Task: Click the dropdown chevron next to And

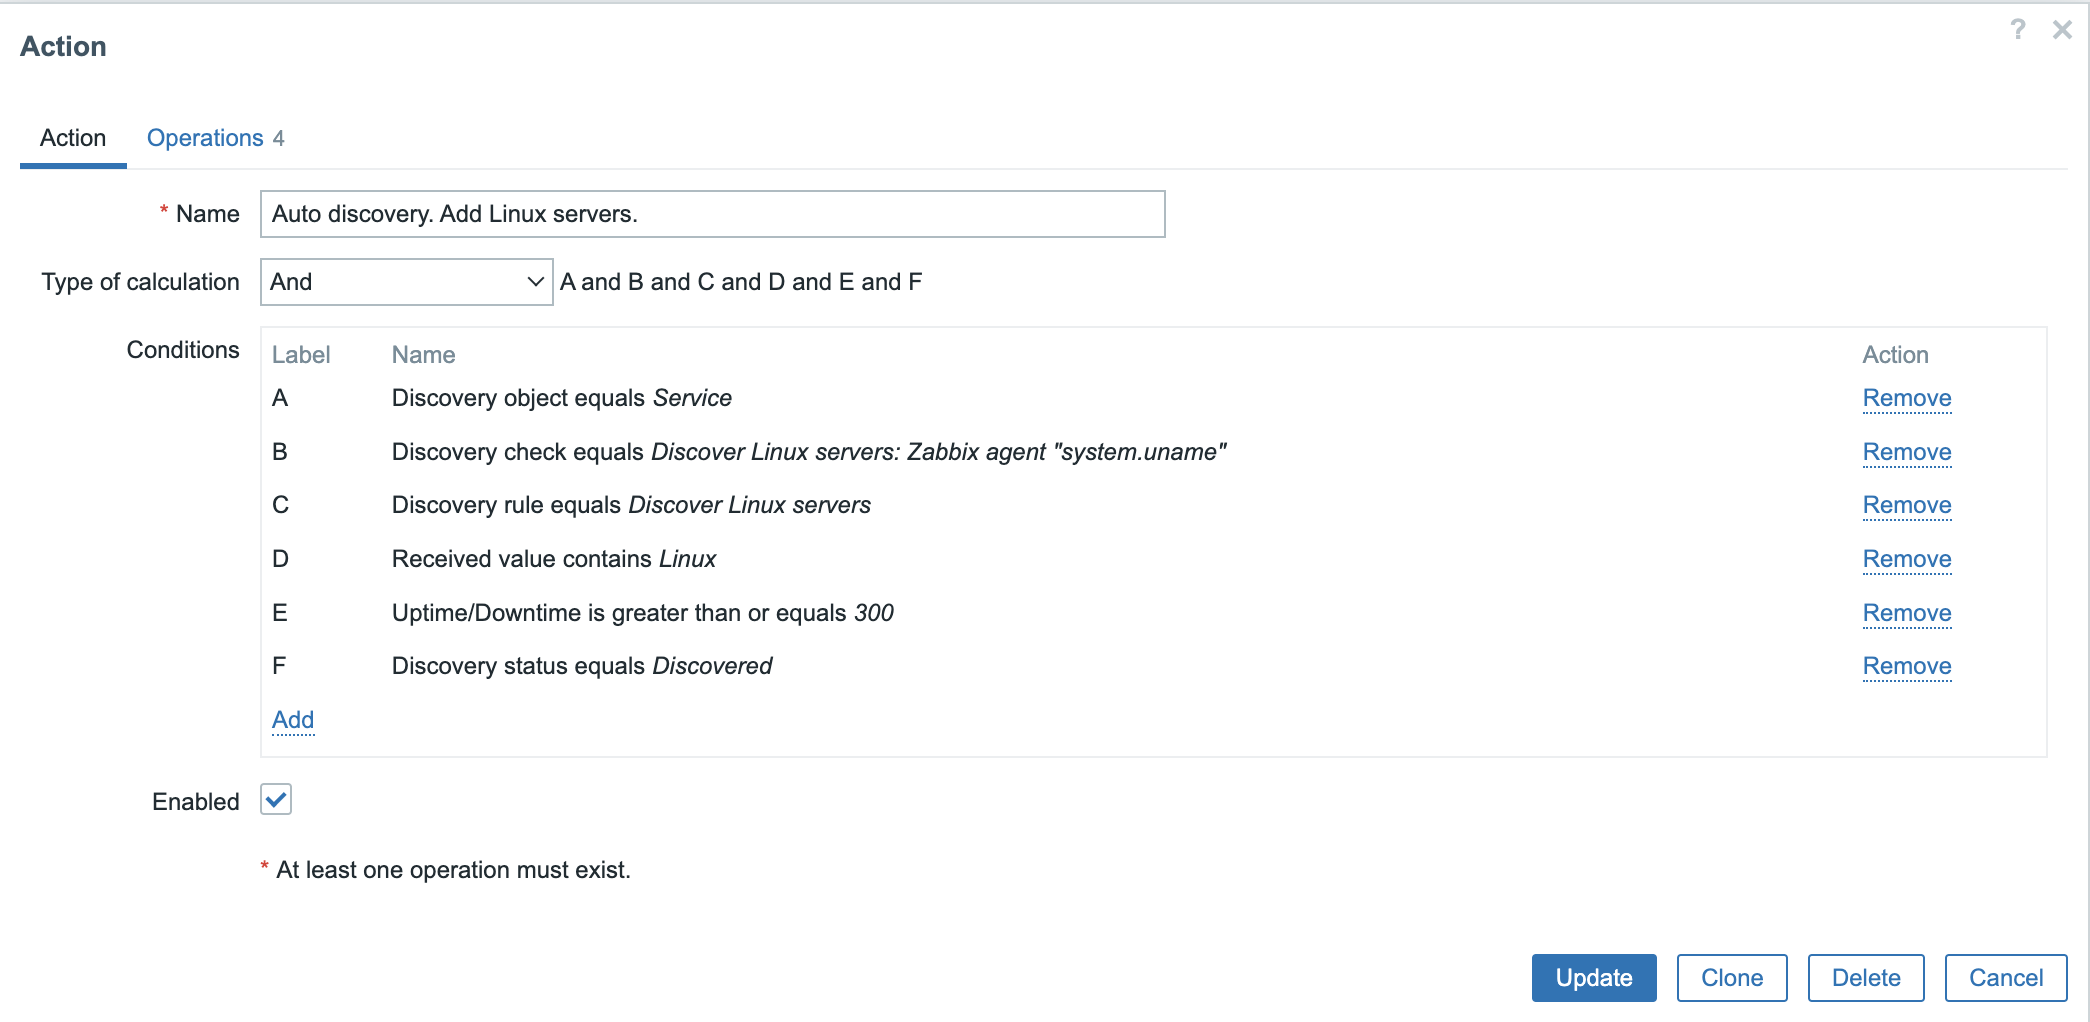Action: [535, 282]
